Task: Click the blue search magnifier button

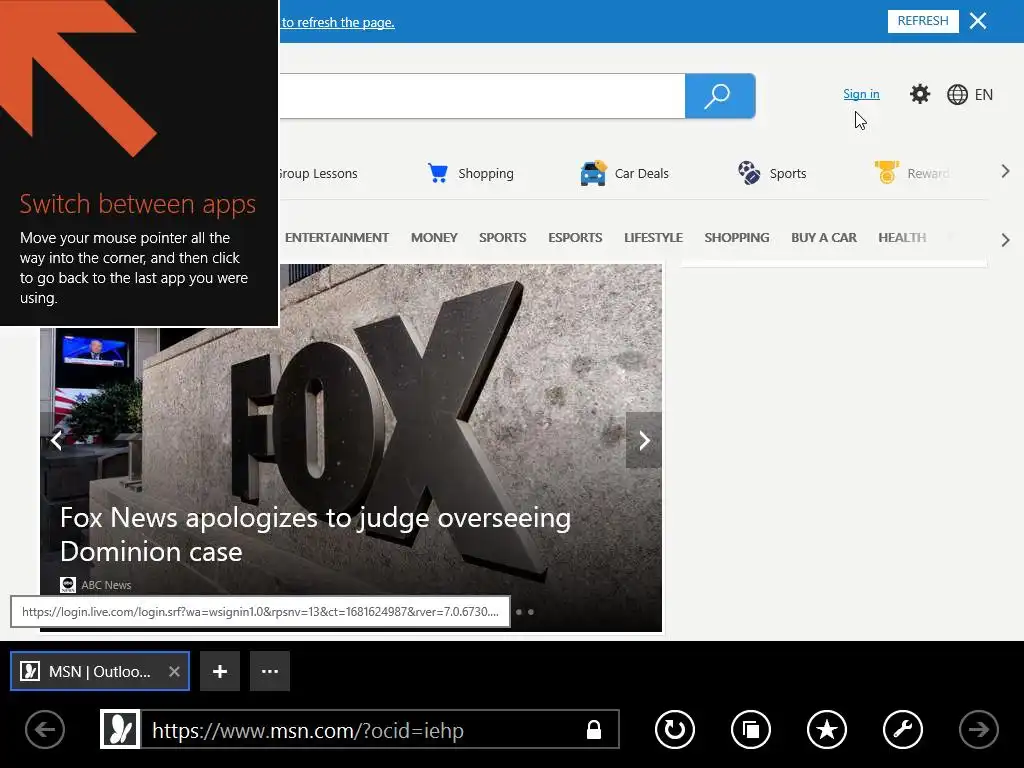Action: [720, 96]
